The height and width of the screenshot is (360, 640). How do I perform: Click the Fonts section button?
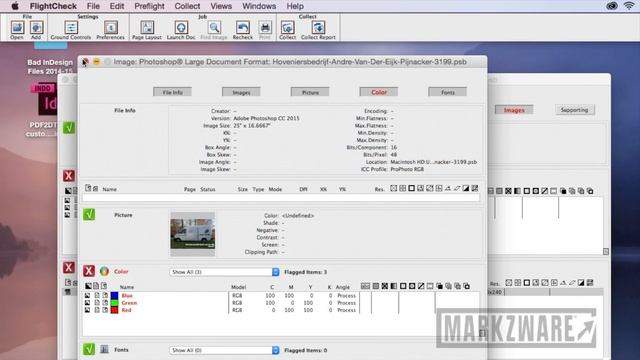click(x=447, y=92)
